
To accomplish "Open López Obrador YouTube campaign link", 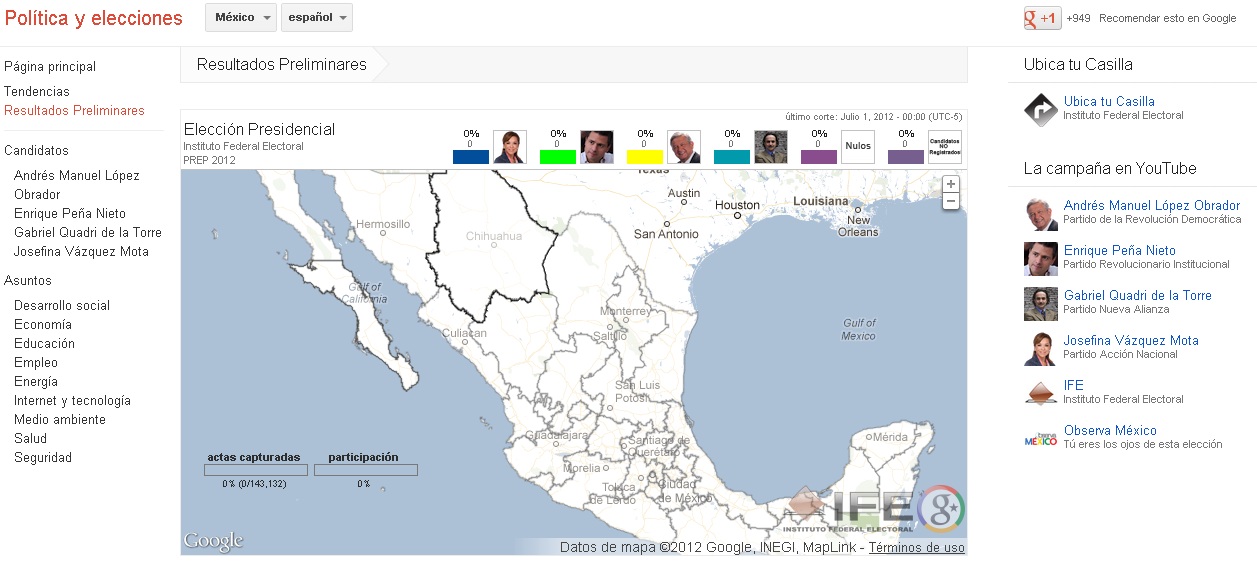I will (x=1152, y=206).
